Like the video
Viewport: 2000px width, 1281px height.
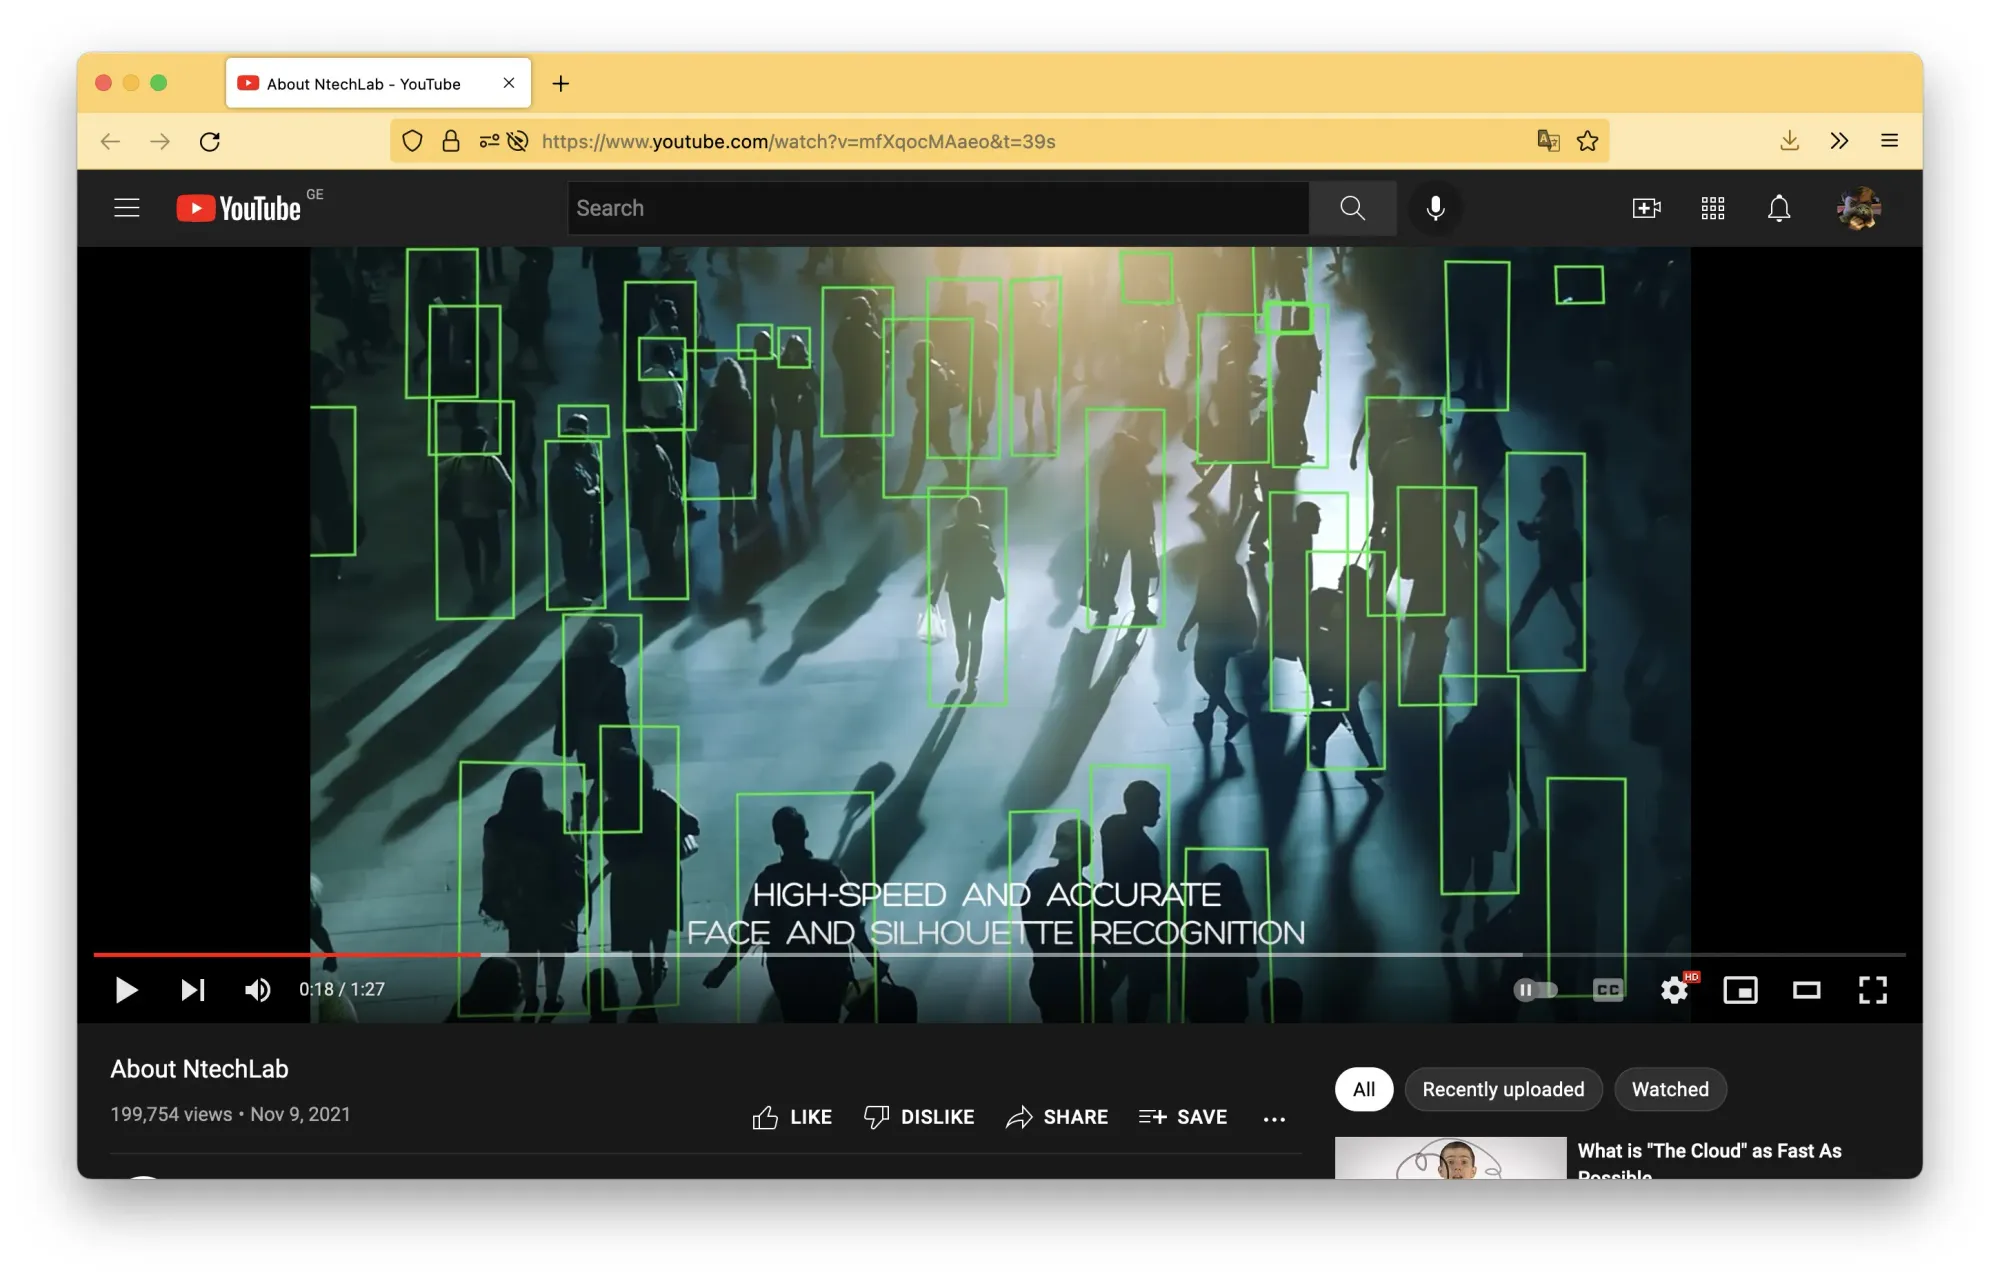(792, 1117)
